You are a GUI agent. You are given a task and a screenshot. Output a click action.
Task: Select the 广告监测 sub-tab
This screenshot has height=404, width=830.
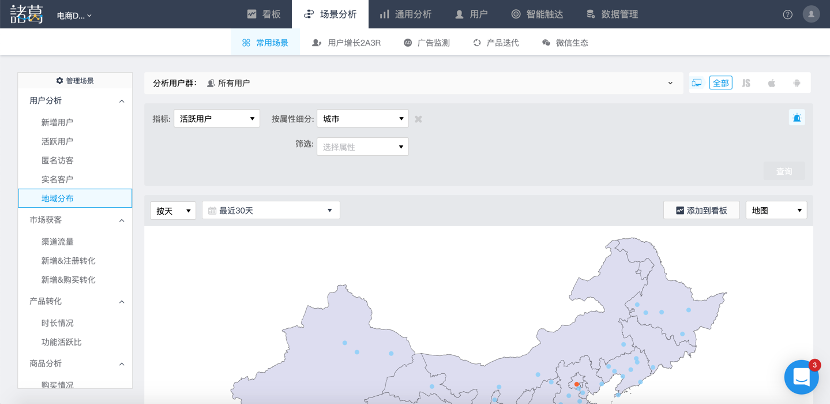(427, 43)
